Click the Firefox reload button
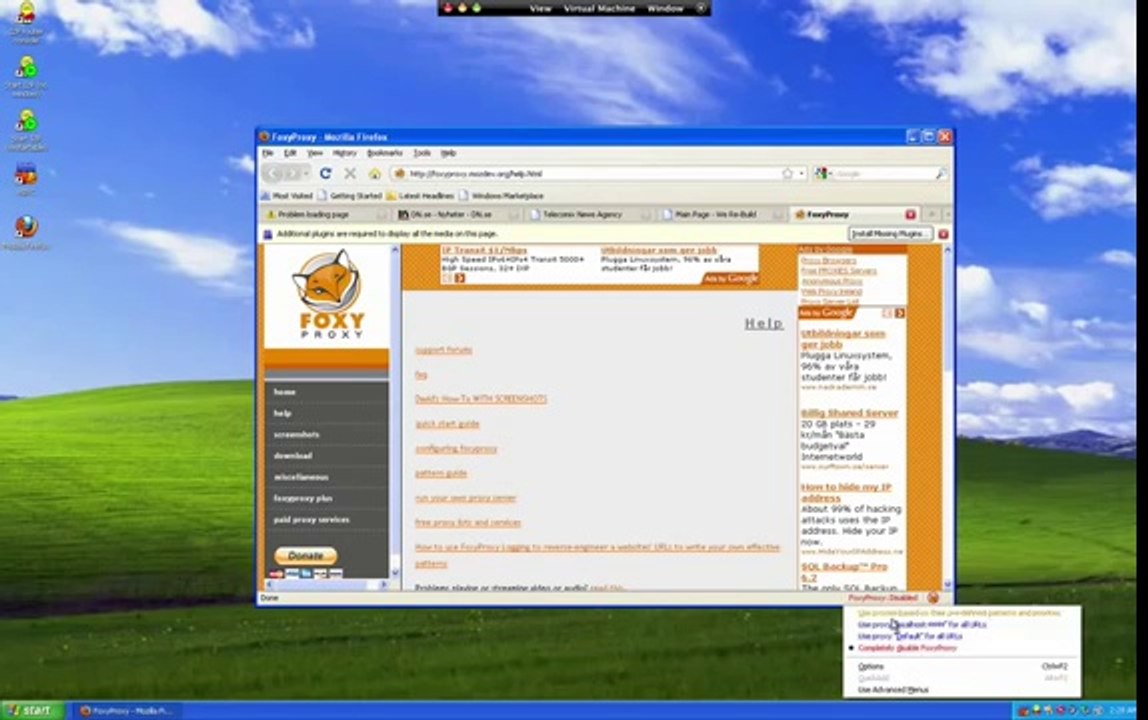 325,174
